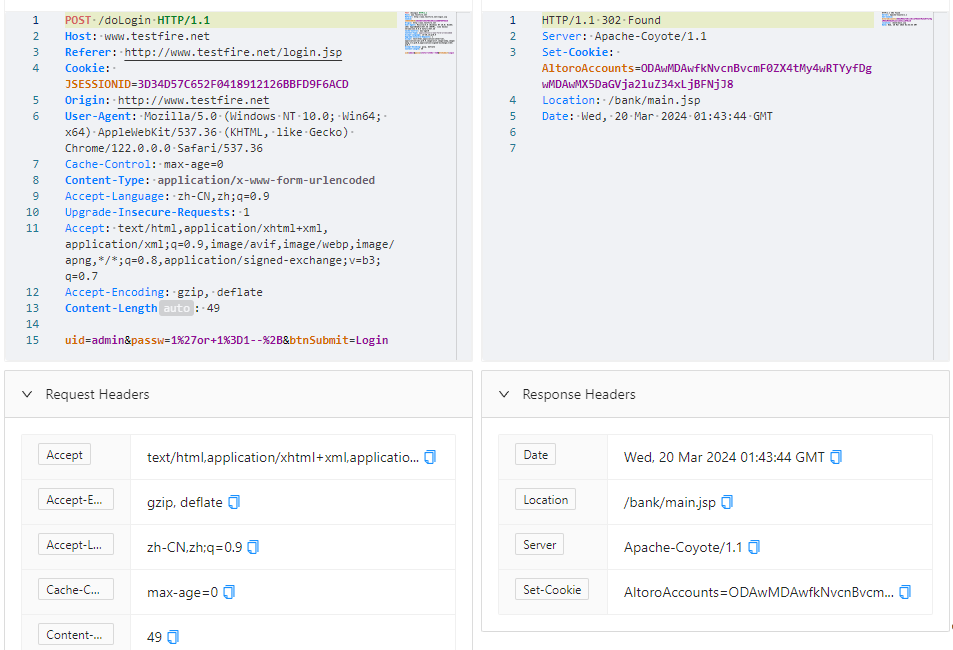Click the uid=admin request body line

click(x=227, y=340)
